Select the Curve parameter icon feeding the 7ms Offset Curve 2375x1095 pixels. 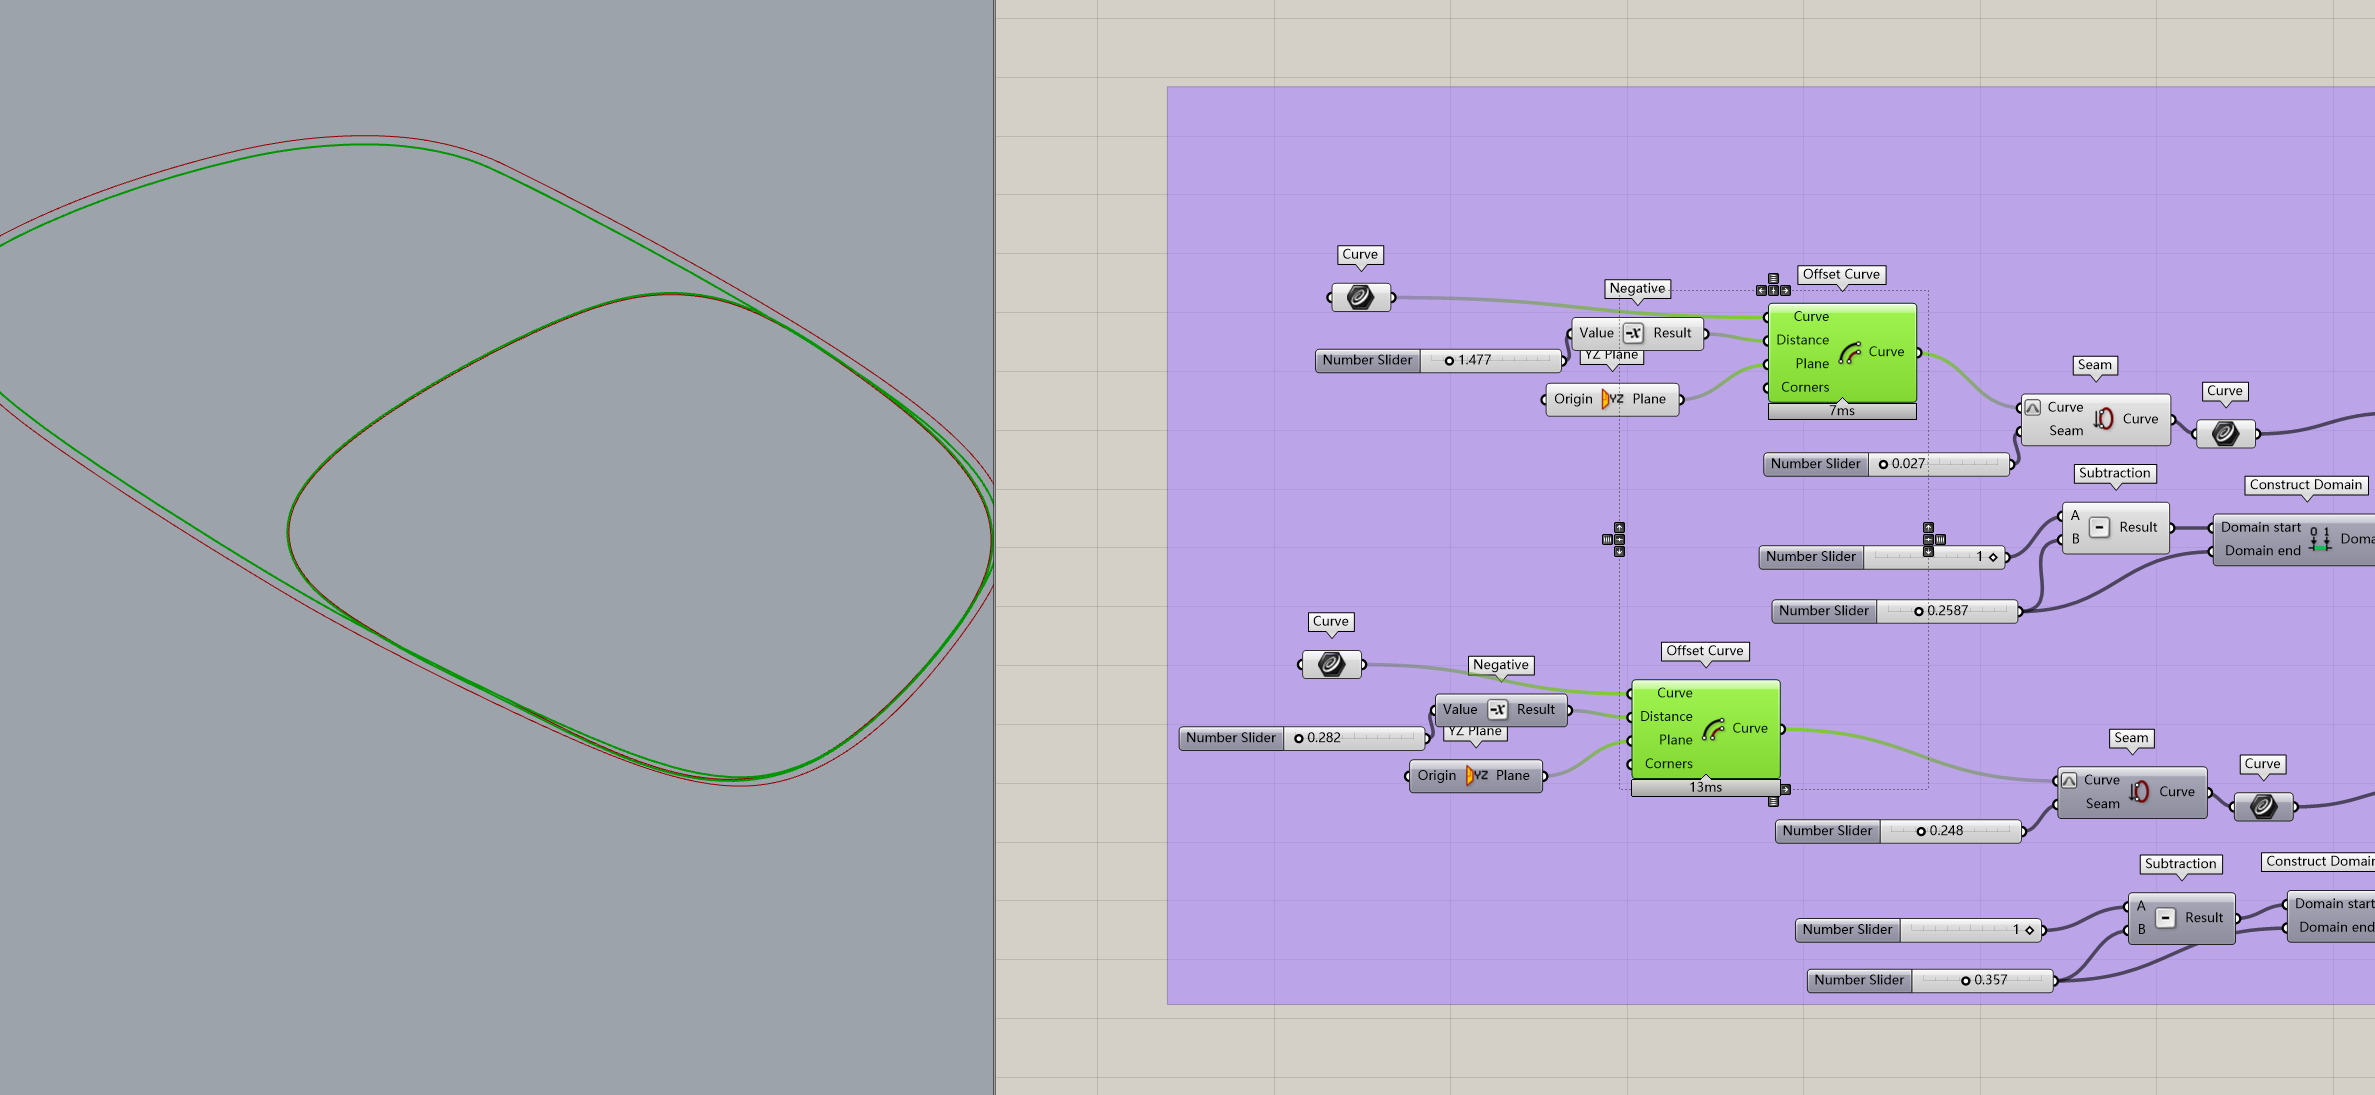(1360, 297)
